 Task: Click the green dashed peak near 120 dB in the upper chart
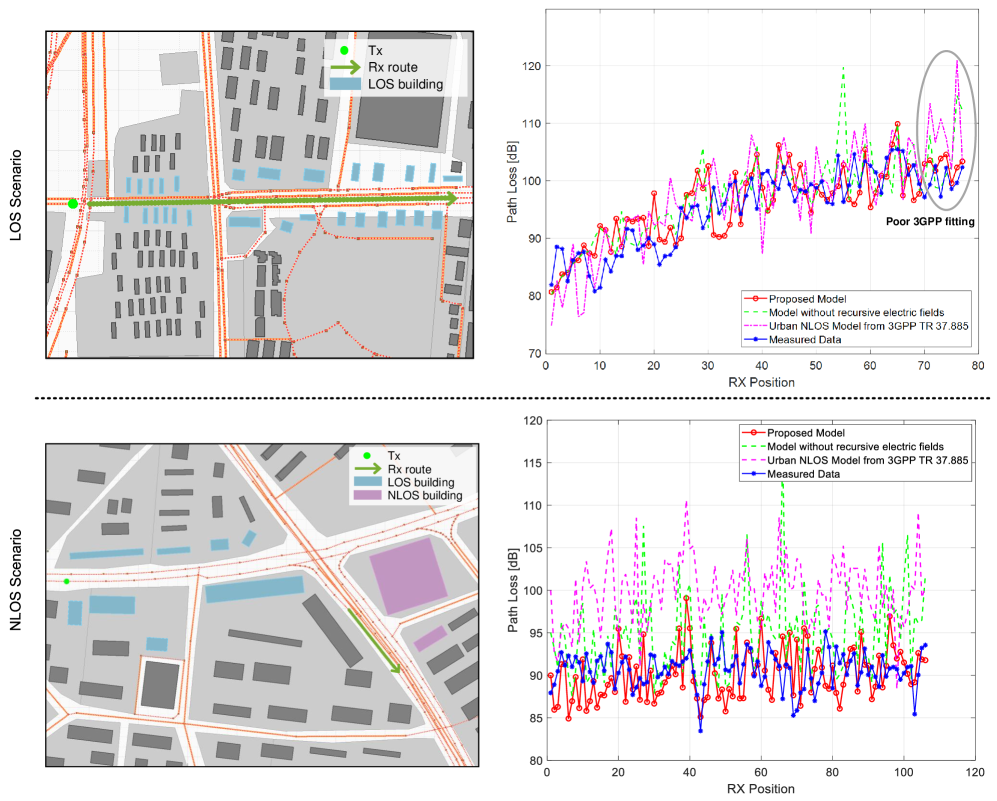tap(844, 70)
